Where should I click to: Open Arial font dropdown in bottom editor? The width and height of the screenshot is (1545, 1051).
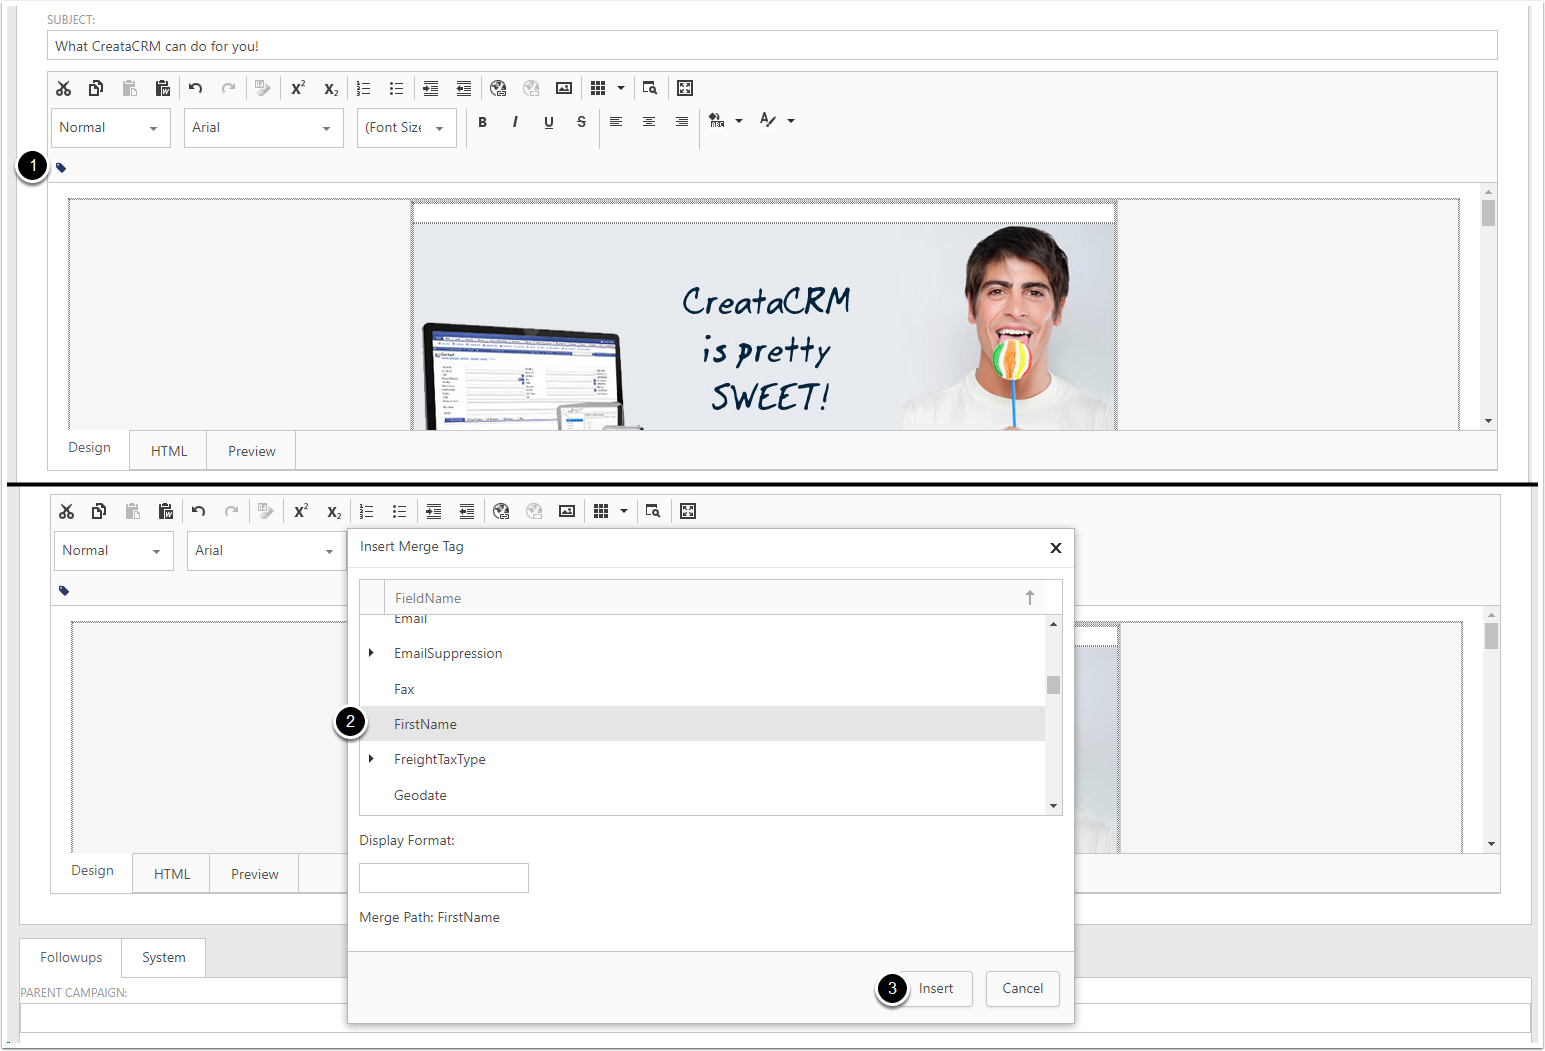coord(266,551)
